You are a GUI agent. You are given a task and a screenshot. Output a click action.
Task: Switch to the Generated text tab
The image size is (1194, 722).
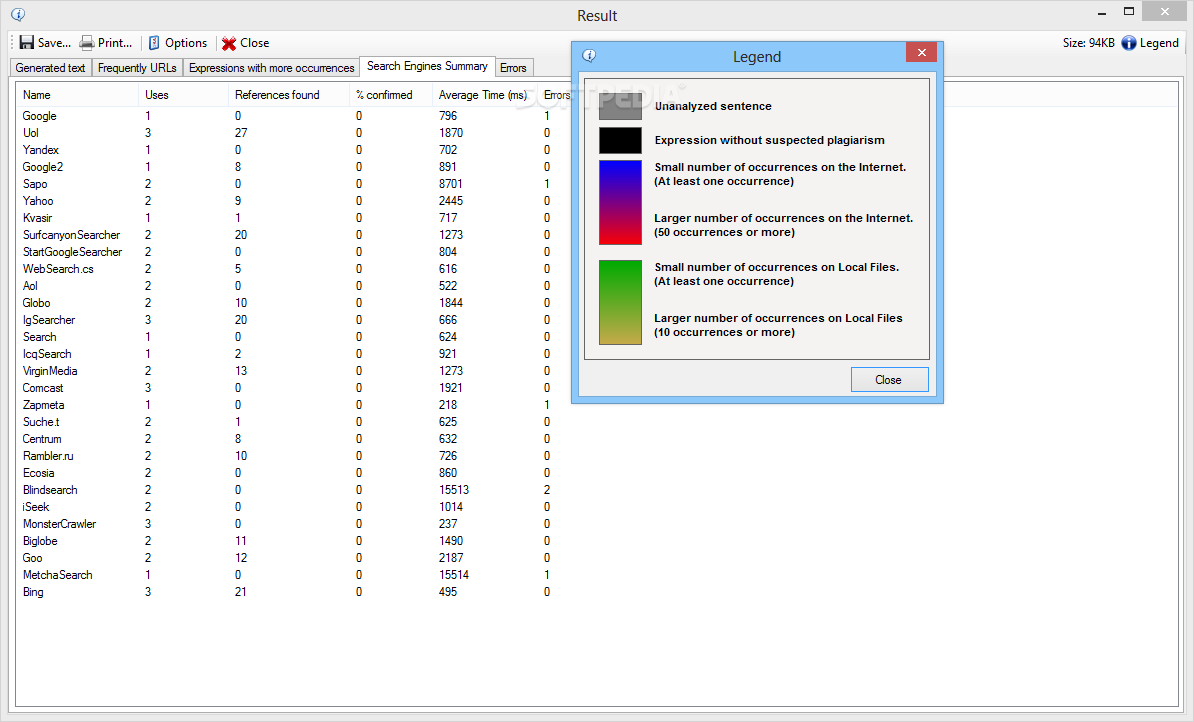click(x=50, y=68)
